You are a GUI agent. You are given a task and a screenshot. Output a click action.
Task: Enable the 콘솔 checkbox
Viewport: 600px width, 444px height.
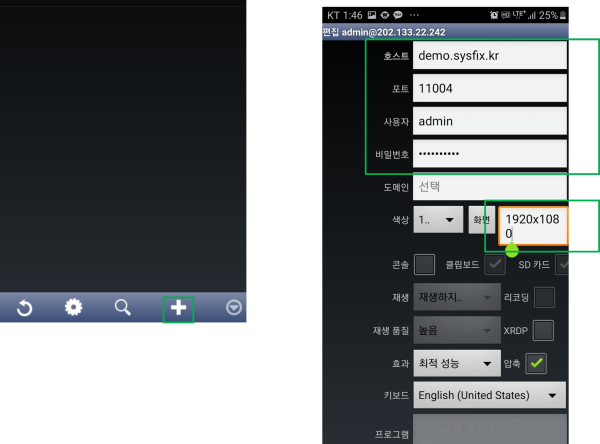coord(424,264)
